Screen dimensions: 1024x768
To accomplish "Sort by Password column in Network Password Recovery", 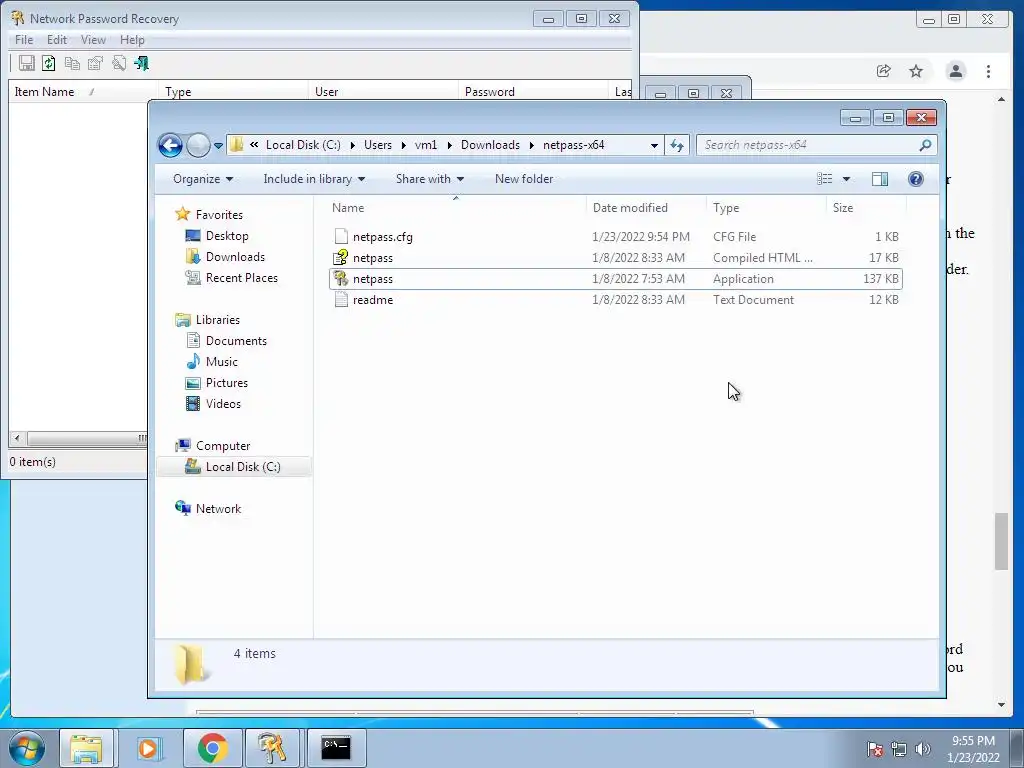I will tap(533, 91).
